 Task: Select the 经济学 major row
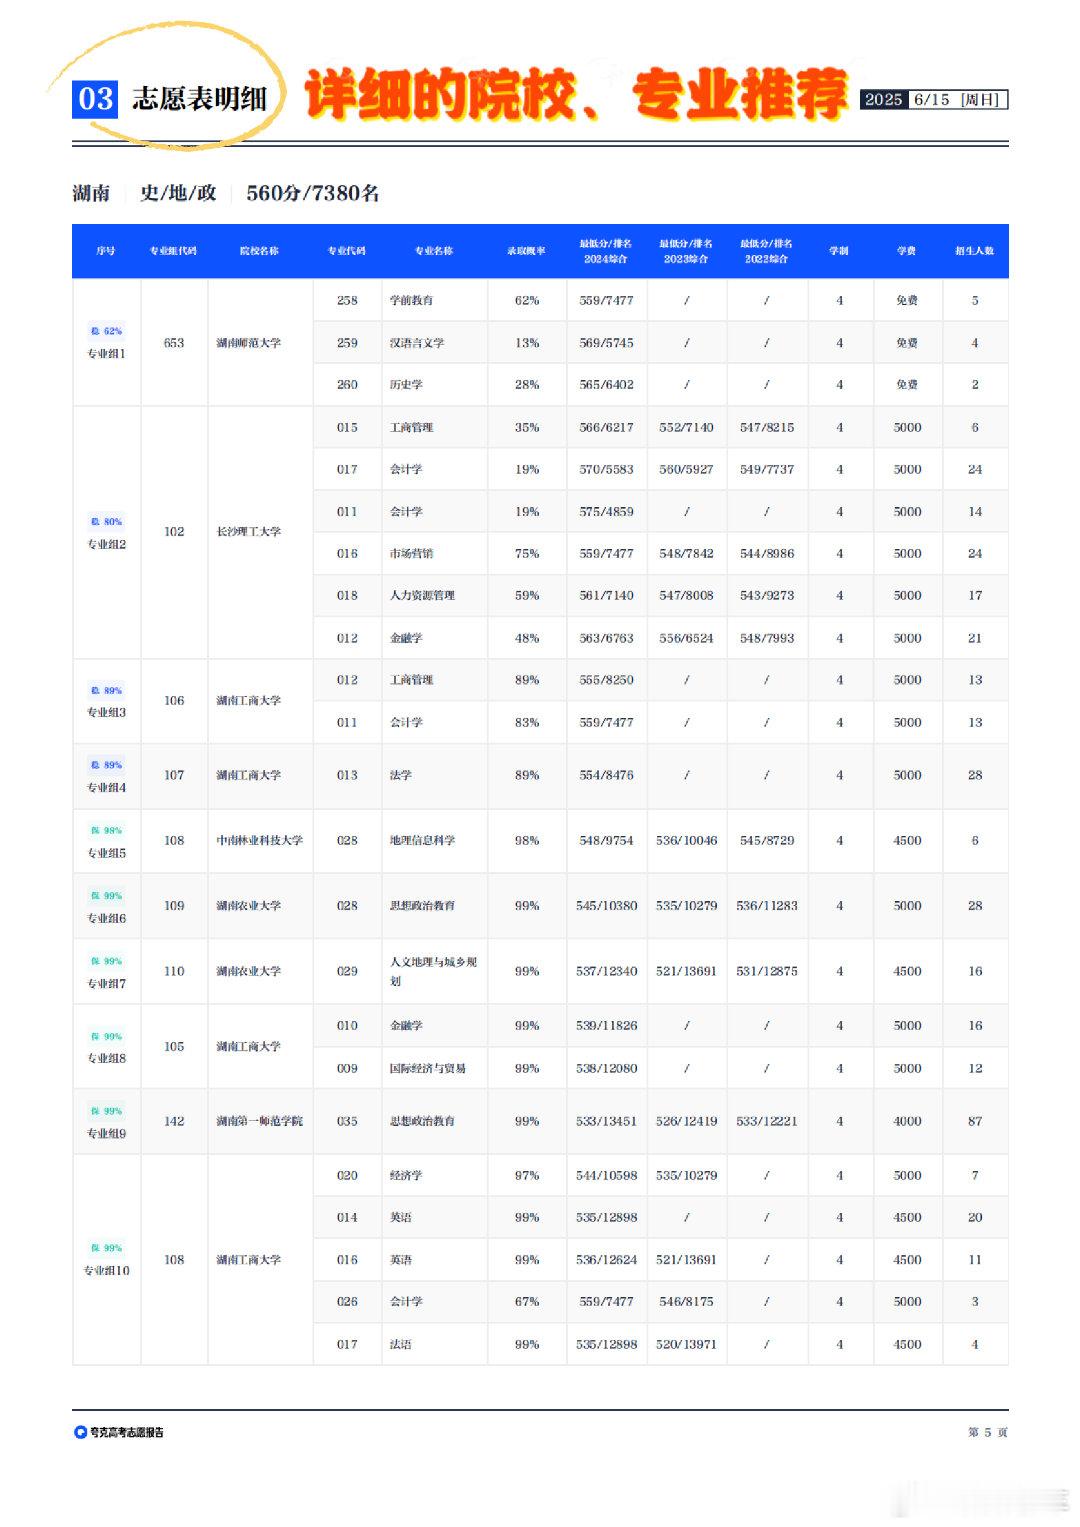click(x=661, y=1176)
